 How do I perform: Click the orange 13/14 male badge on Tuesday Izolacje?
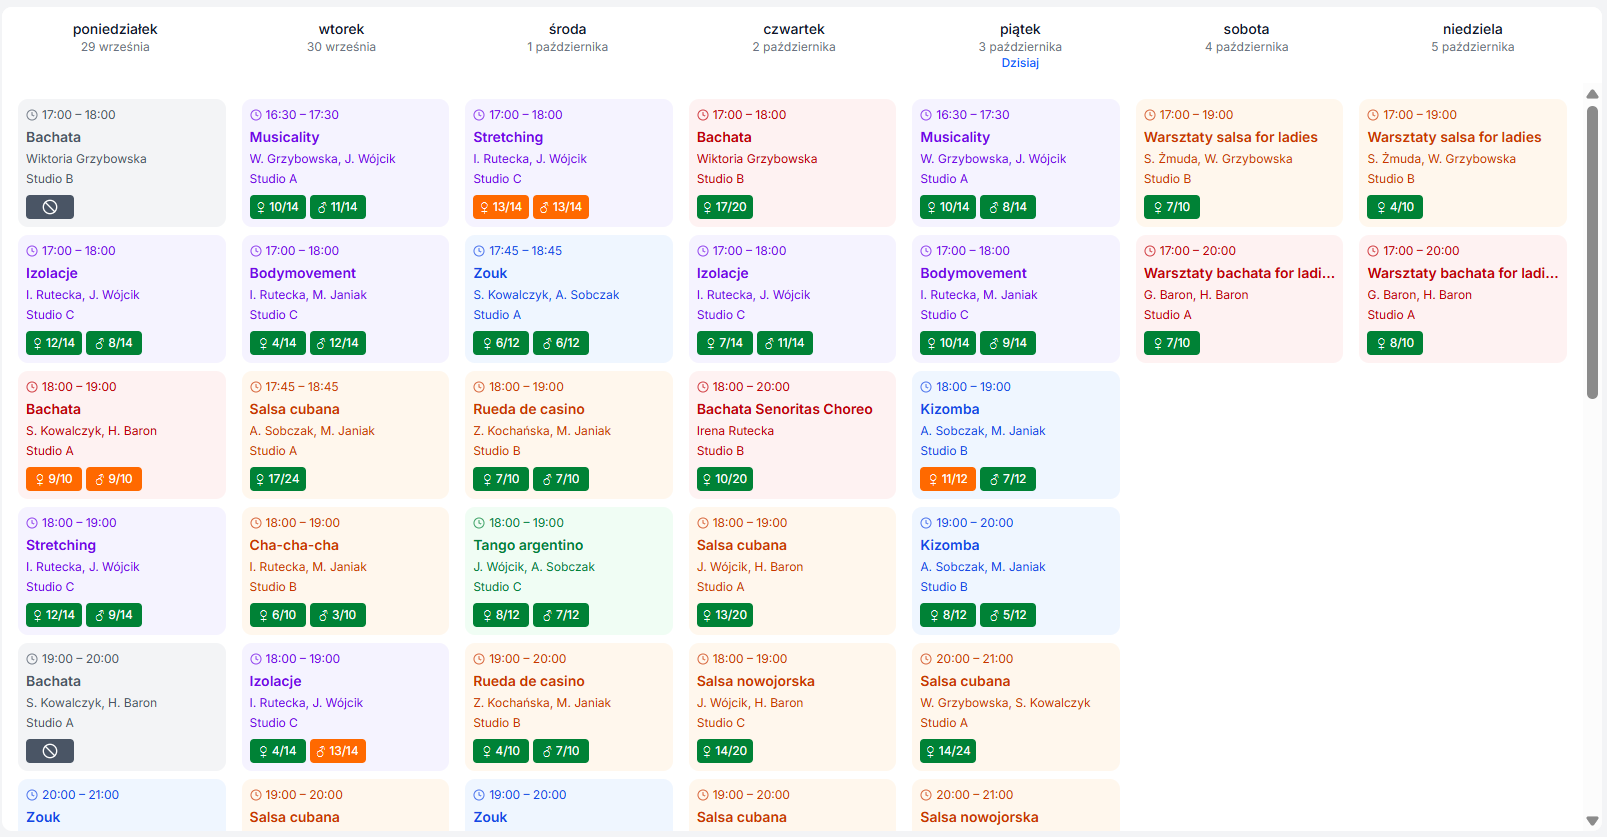(x=337, y=751)
